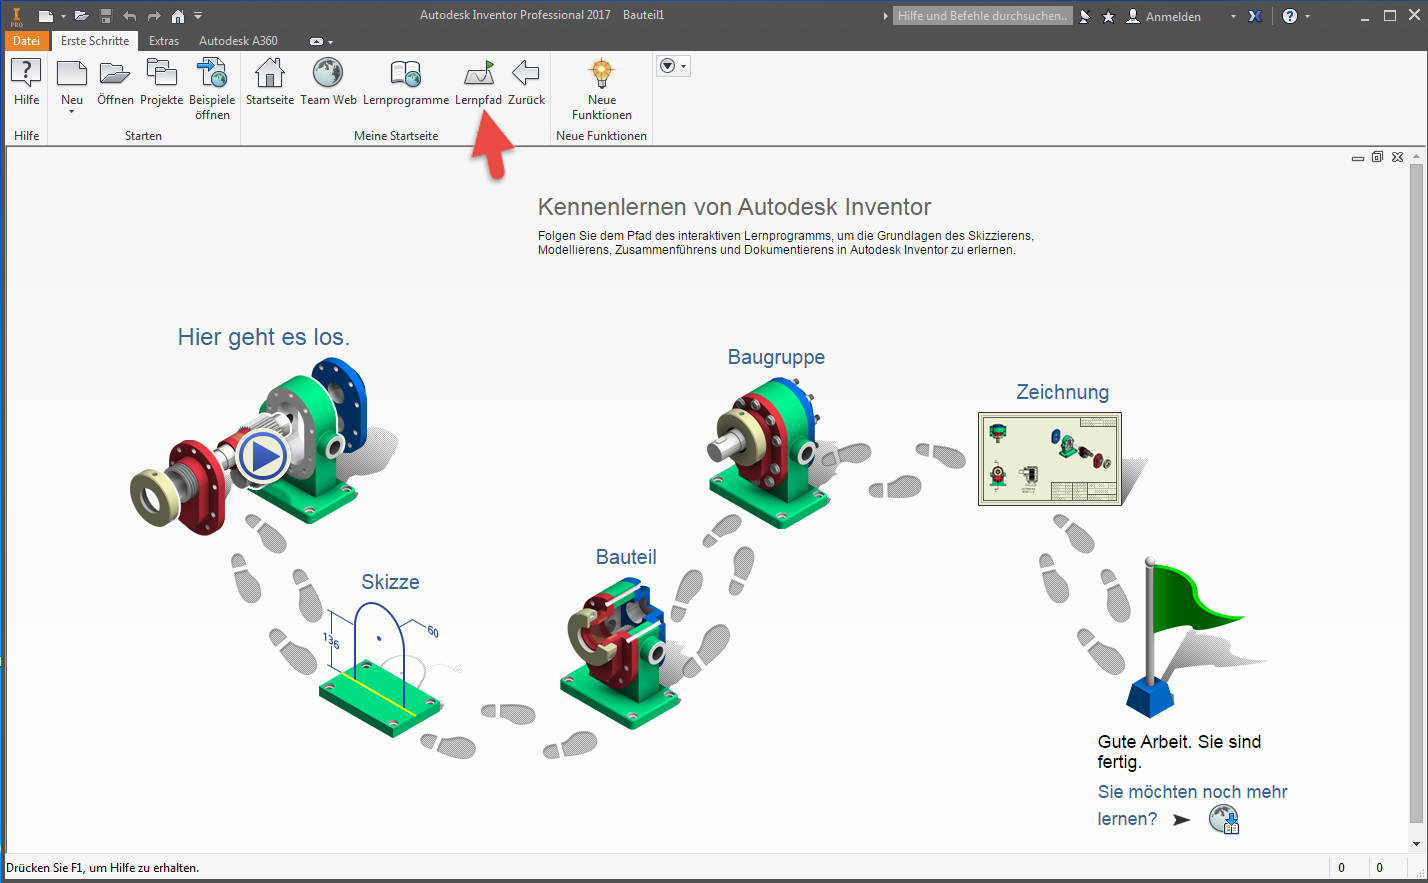Open the Skizze tutorial link
1428x883 pixels.
[390, 582]
